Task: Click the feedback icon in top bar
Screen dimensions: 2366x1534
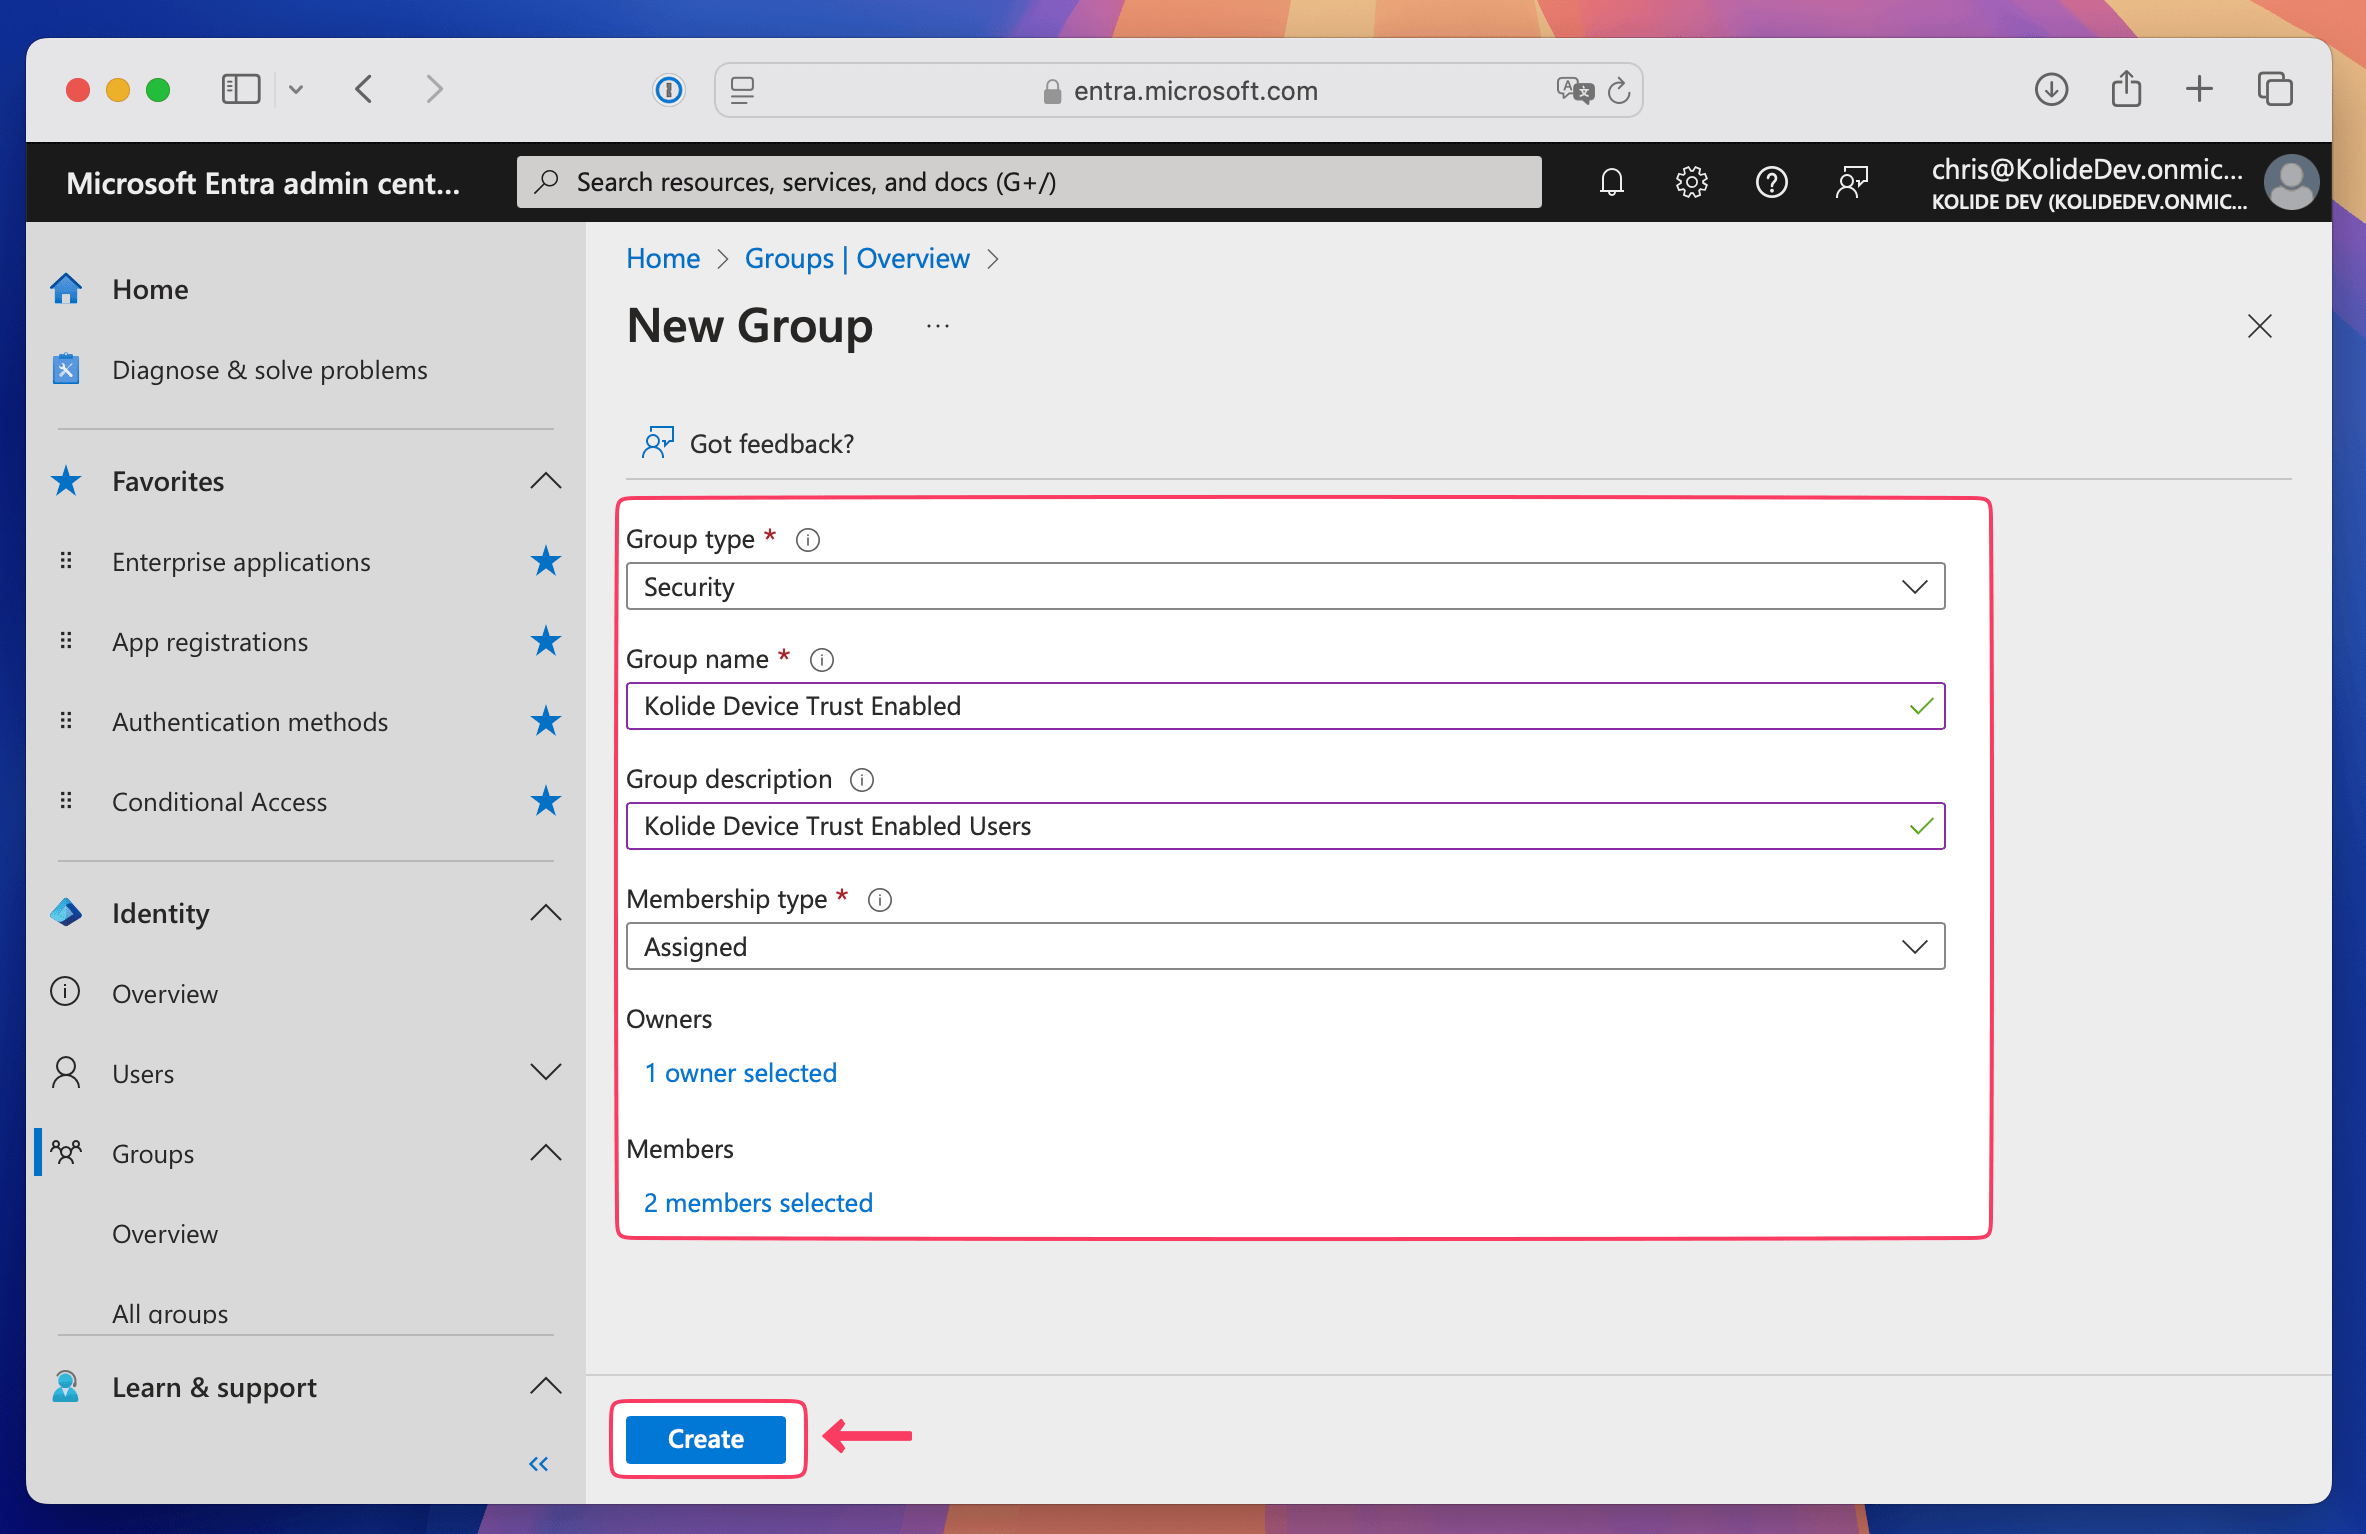Action: click(1851, 182)
